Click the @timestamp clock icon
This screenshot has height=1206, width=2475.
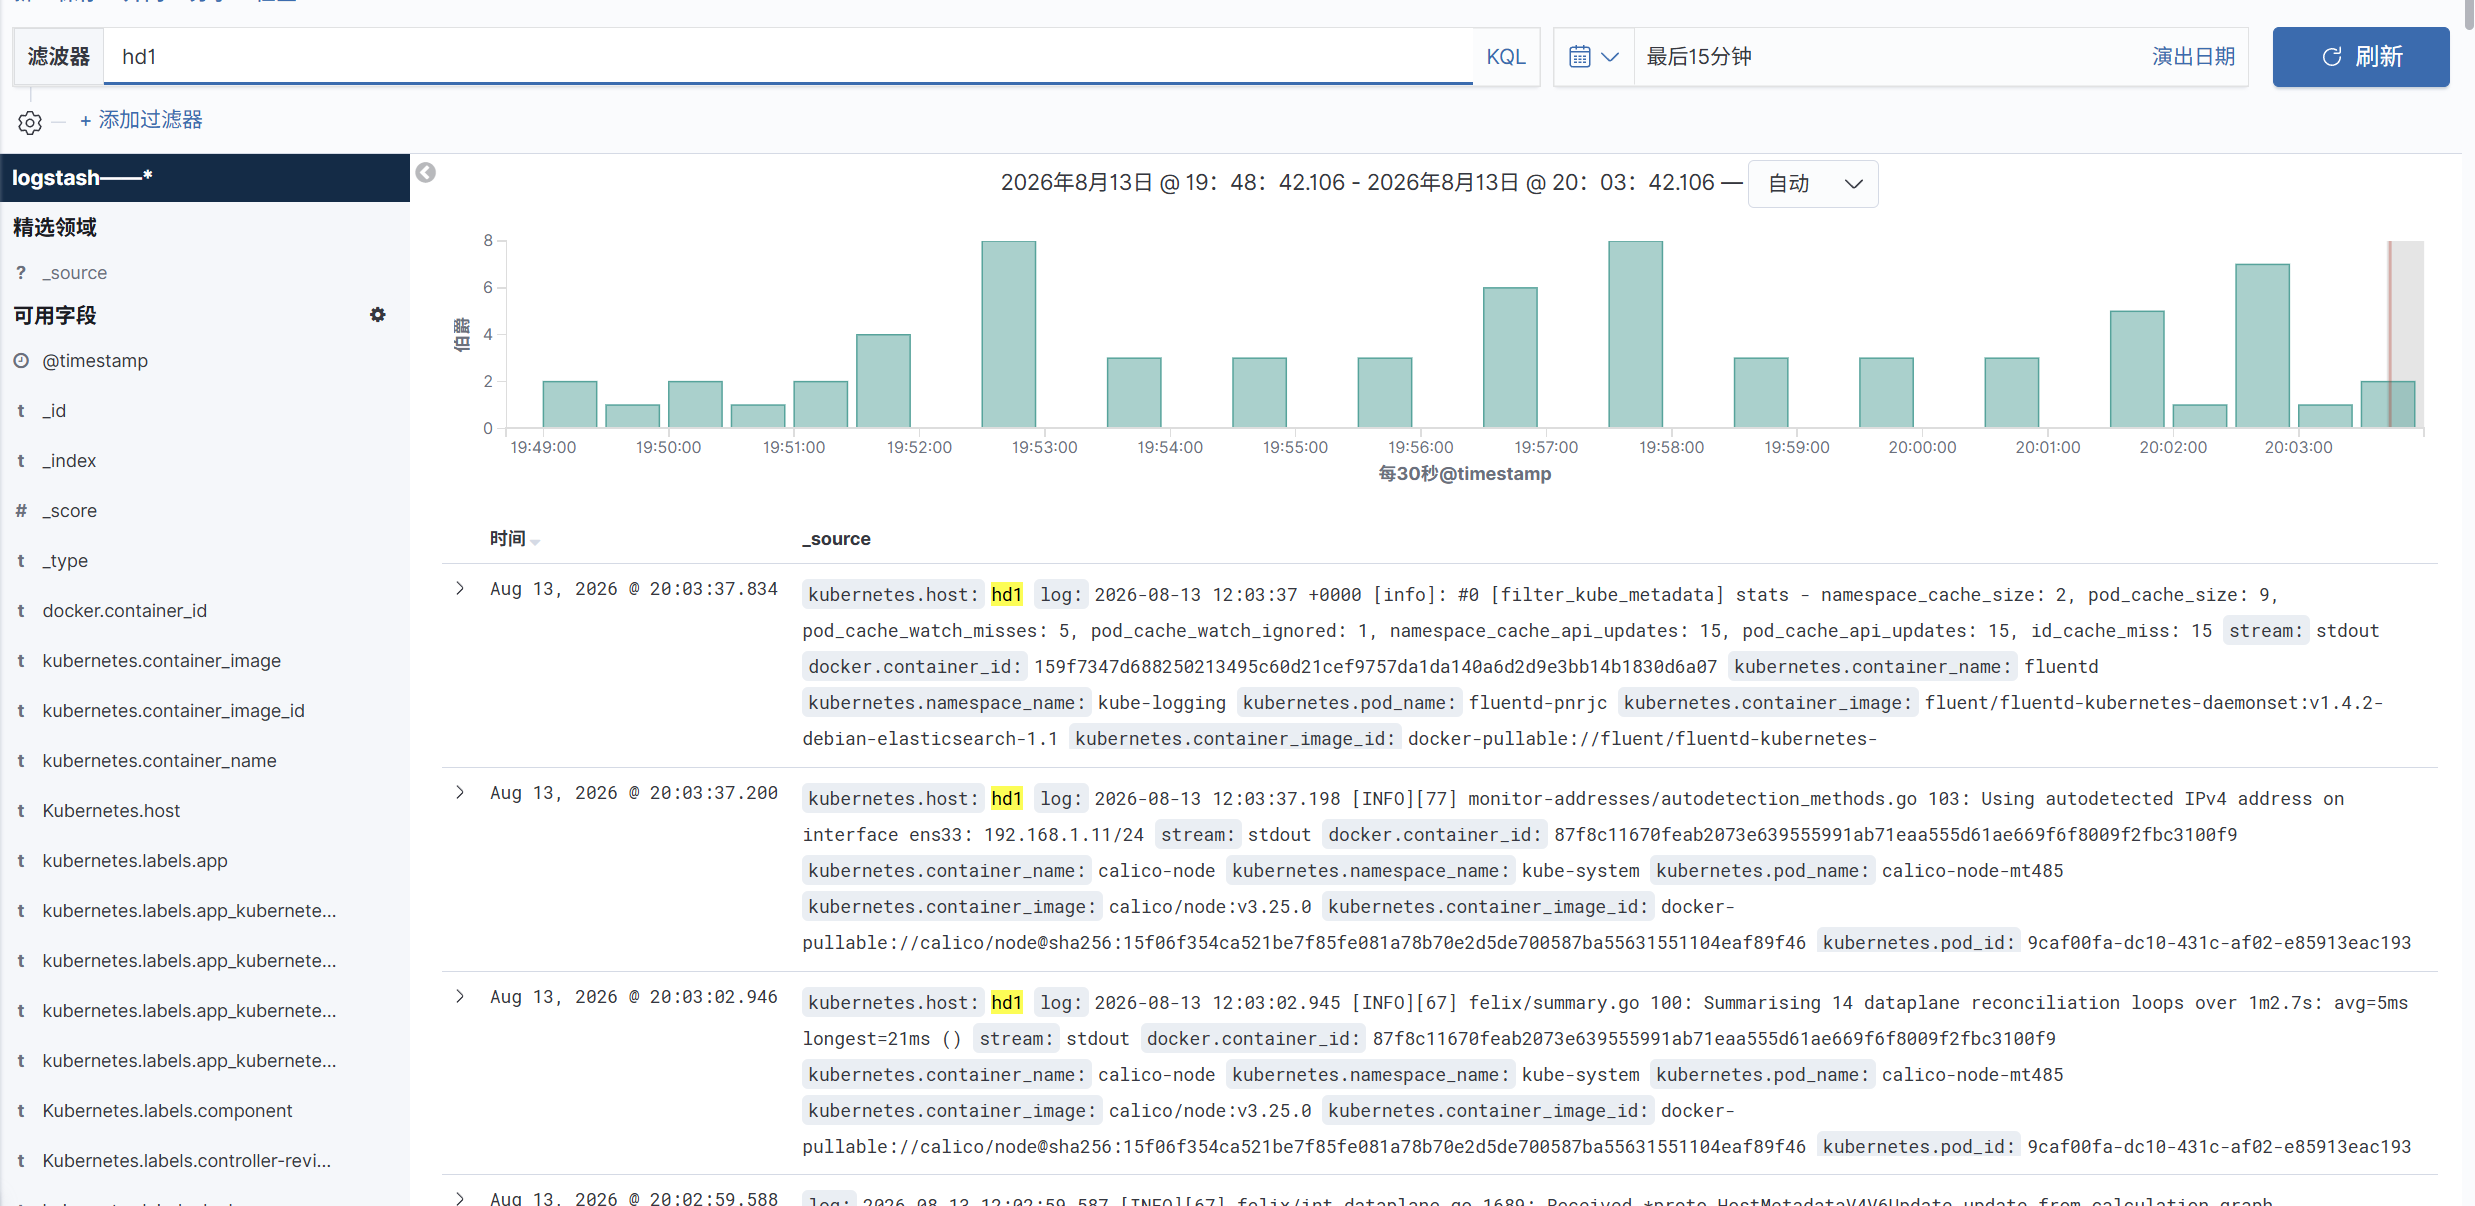pyautogui.click(x=21, y=361)
